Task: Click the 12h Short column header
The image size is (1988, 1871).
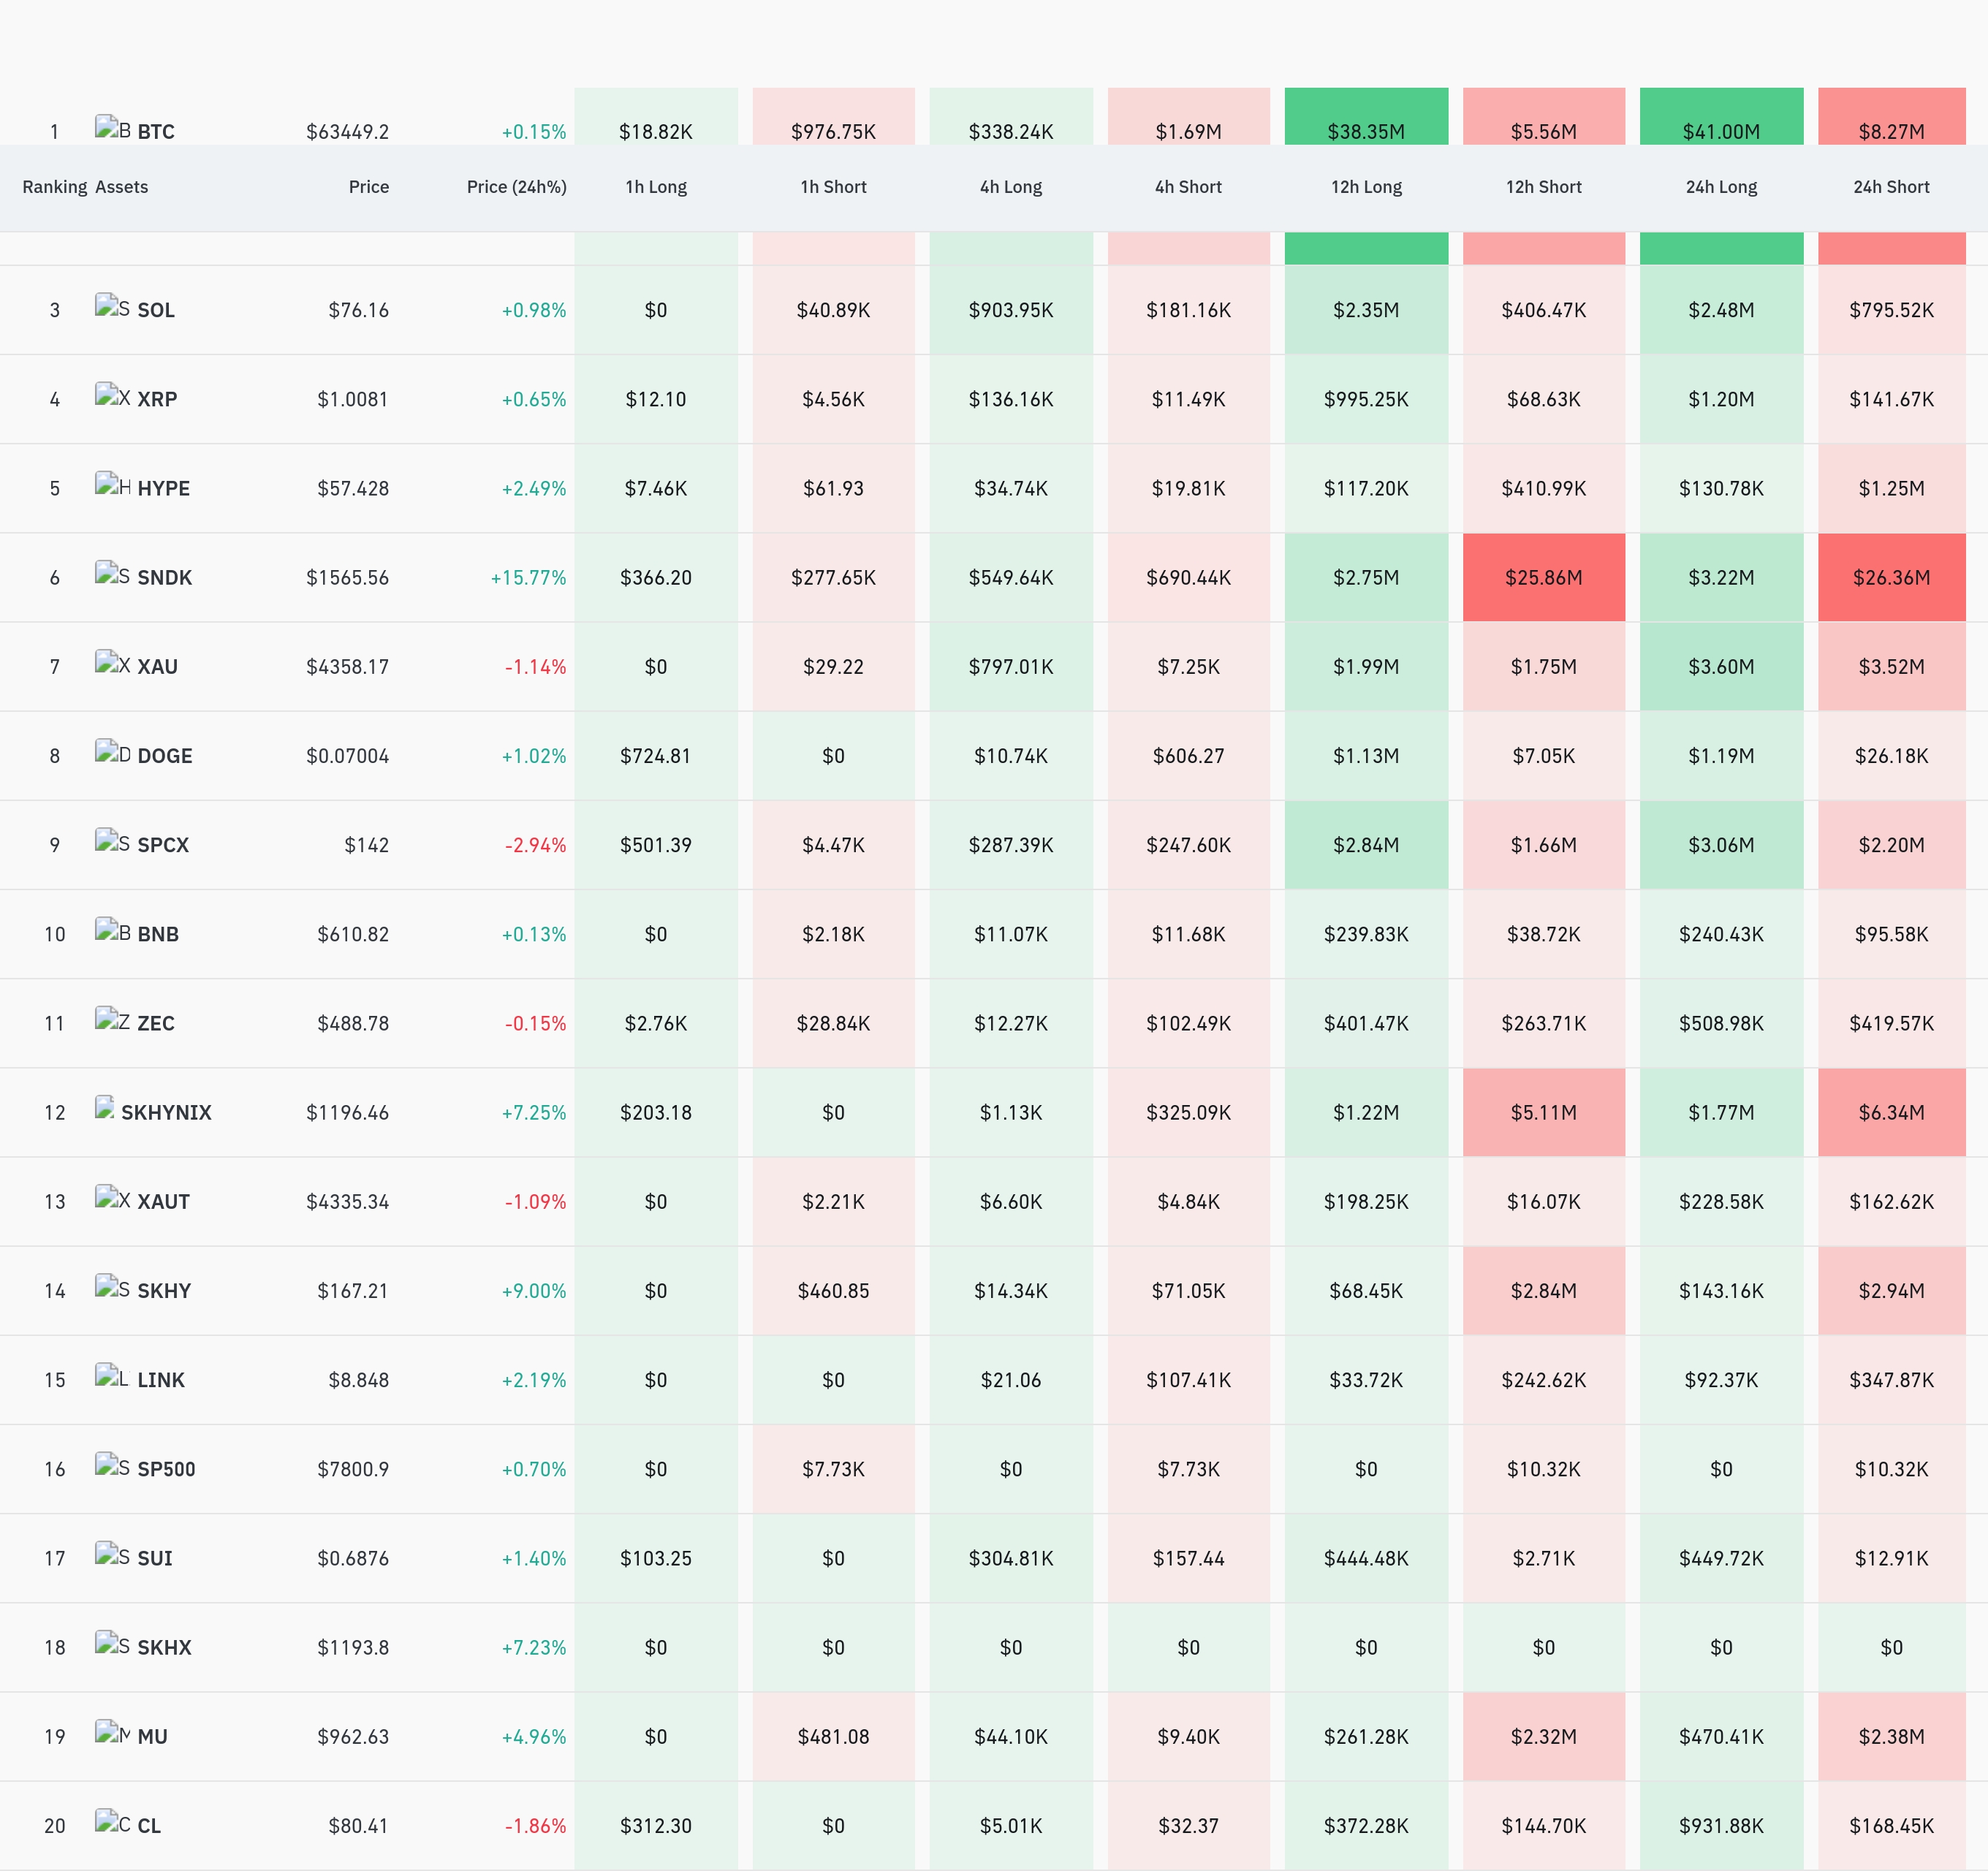Action: point(1544,187)
